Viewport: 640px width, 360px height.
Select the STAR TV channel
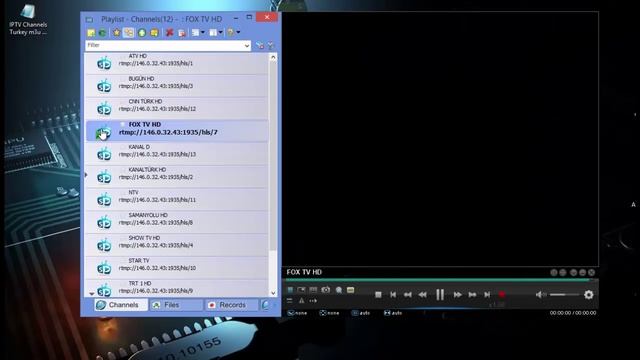[177, 267]
